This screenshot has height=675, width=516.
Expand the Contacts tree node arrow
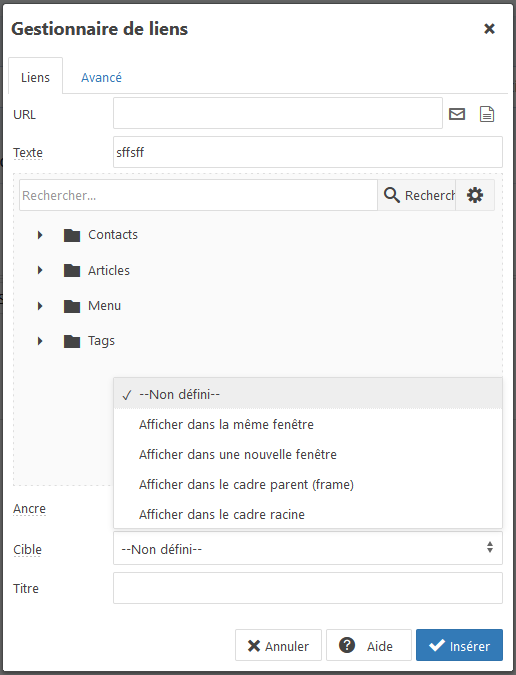40,235
